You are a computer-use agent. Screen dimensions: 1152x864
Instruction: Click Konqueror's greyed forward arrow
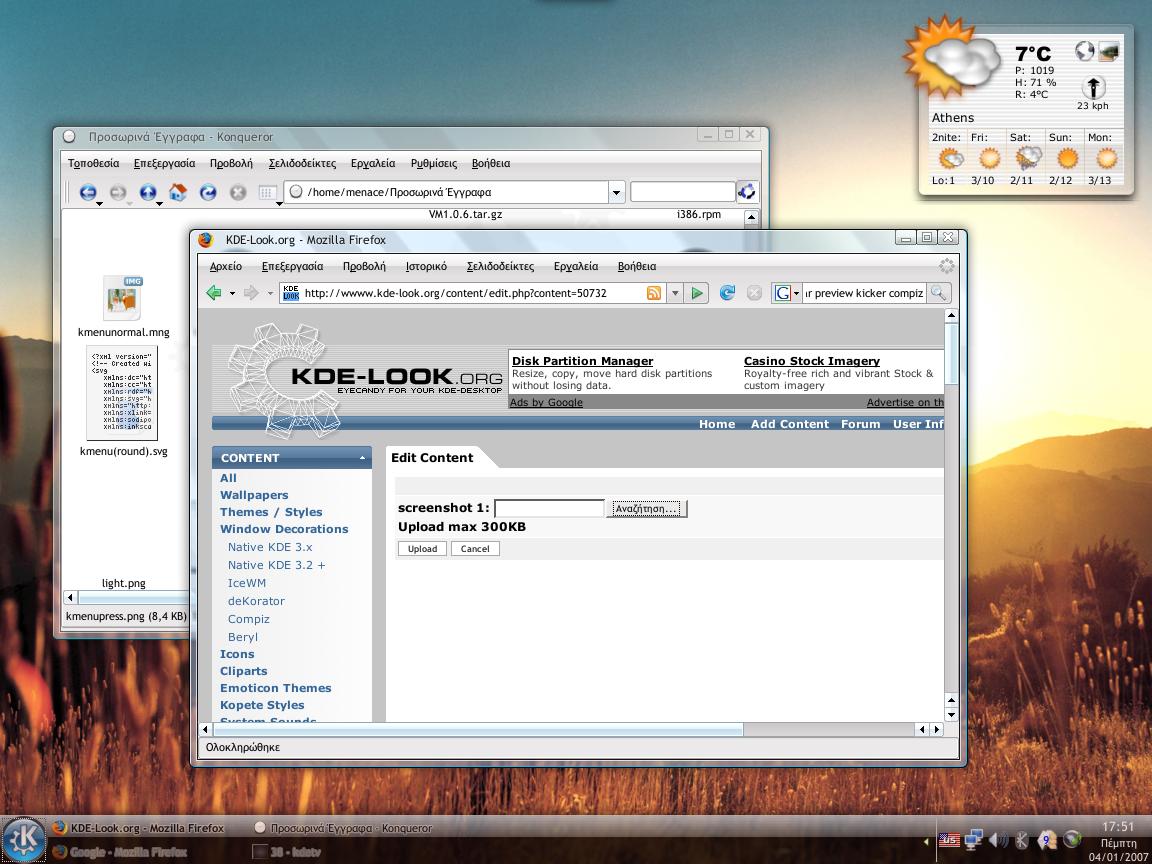coord(118,192)
